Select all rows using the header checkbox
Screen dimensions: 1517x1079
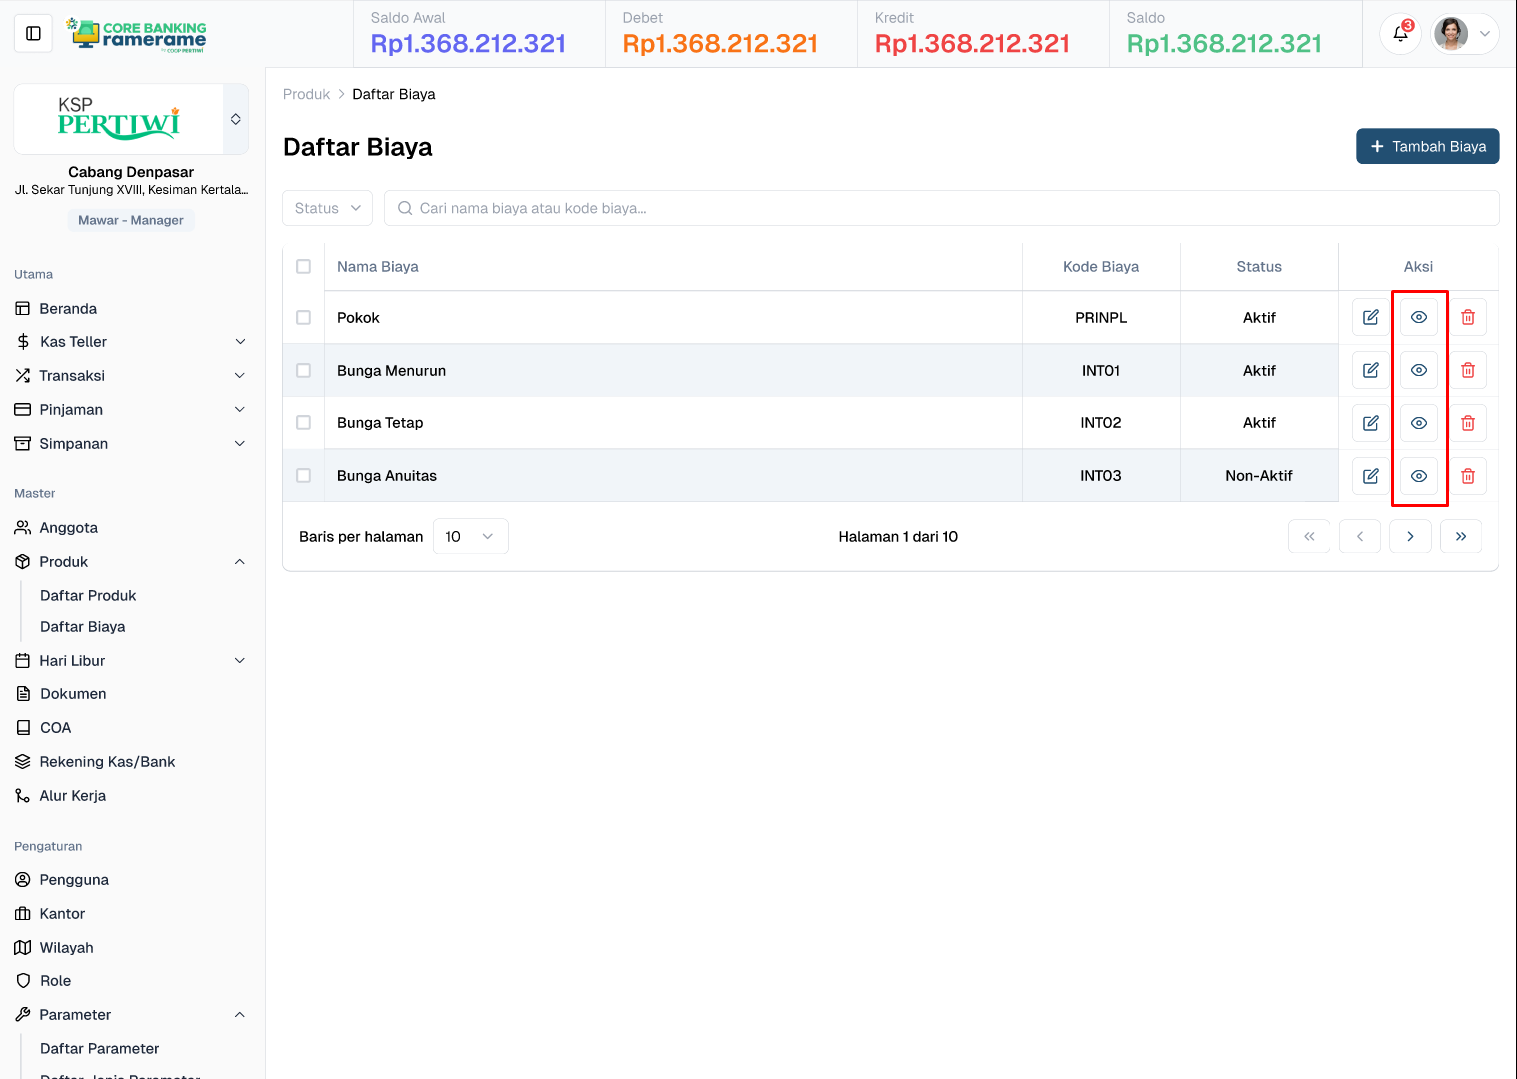pos(303,266)
